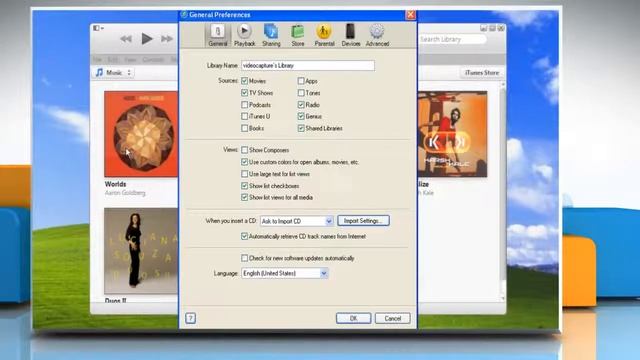640x360 pixels.
Task: Open the General preferences tab
Action: coord(218,35)
